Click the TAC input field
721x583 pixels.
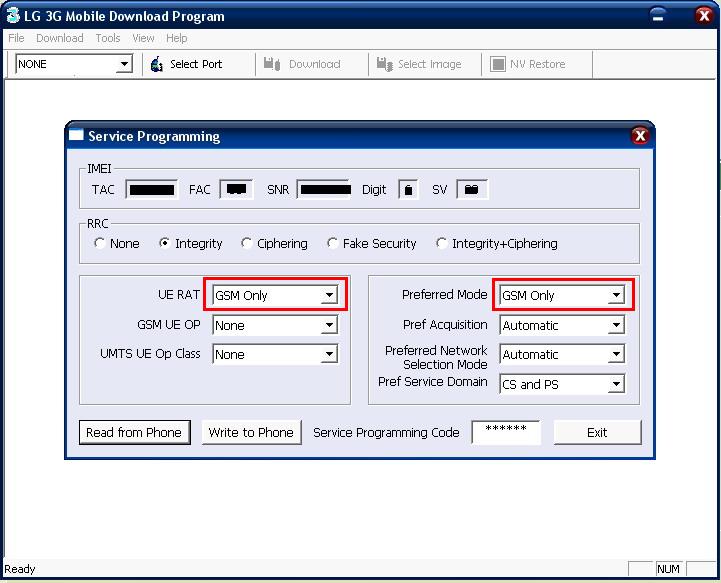[152, 189]
